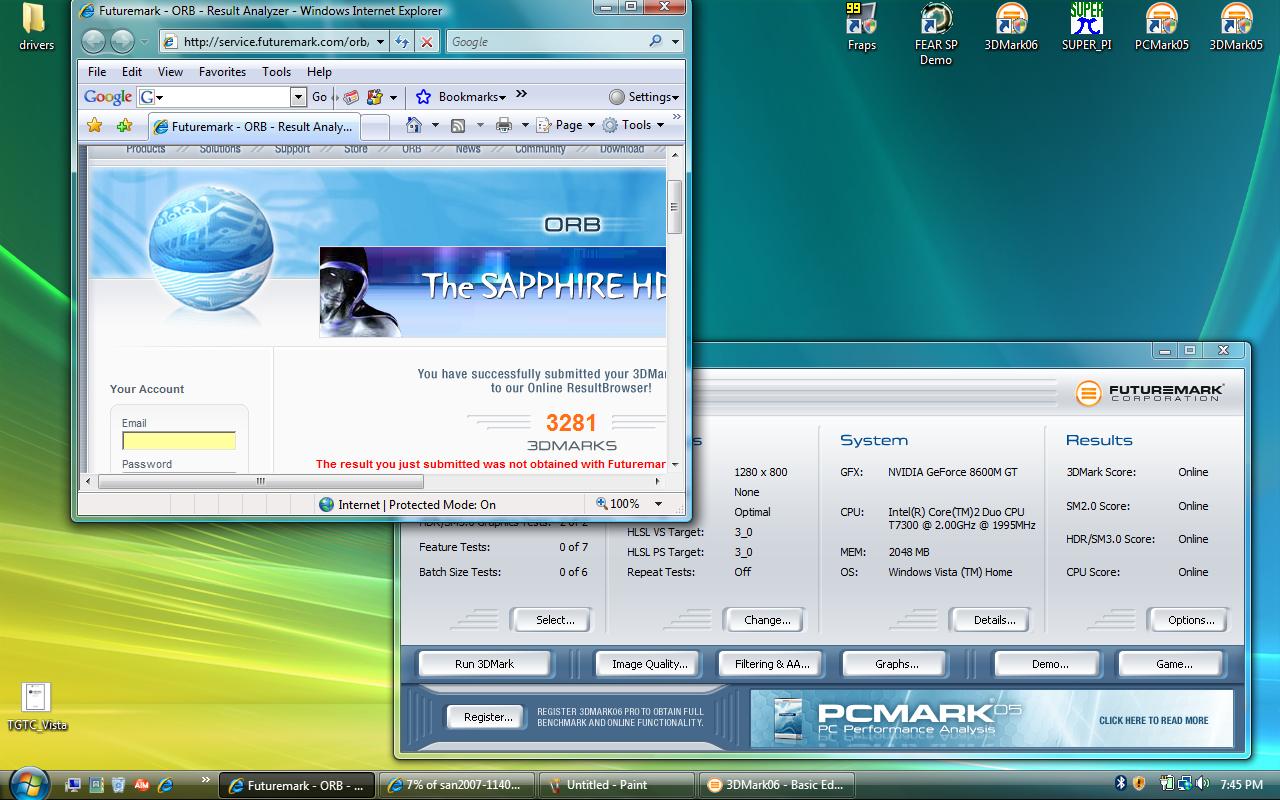Stop loading with the red X
1280x800 pixels.
pos(427,41)
